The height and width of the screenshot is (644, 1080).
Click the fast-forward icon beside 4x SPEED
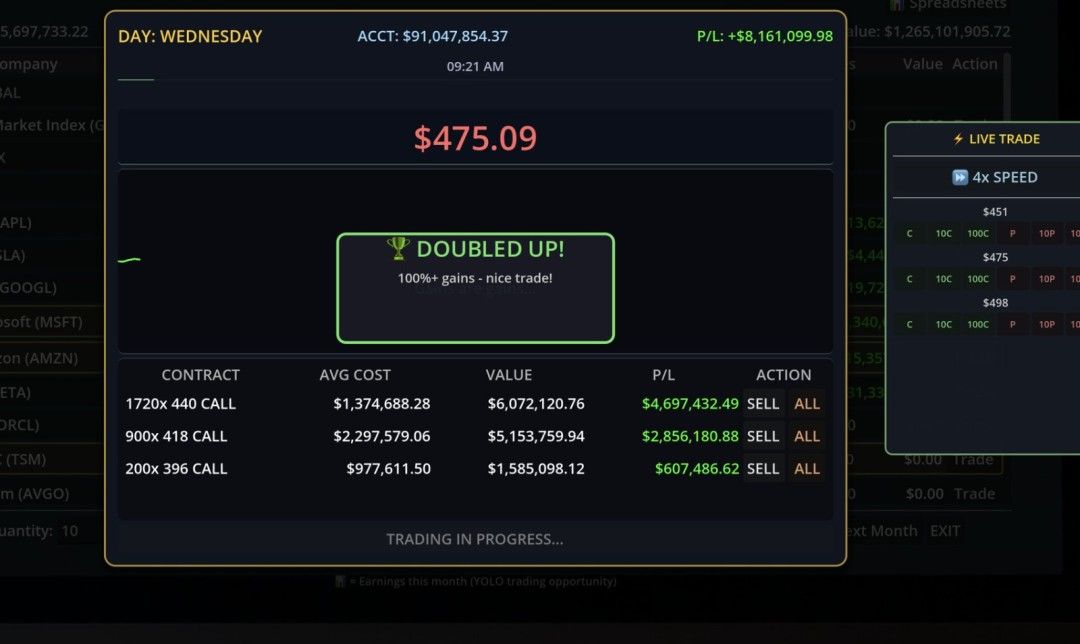point(960,177)
